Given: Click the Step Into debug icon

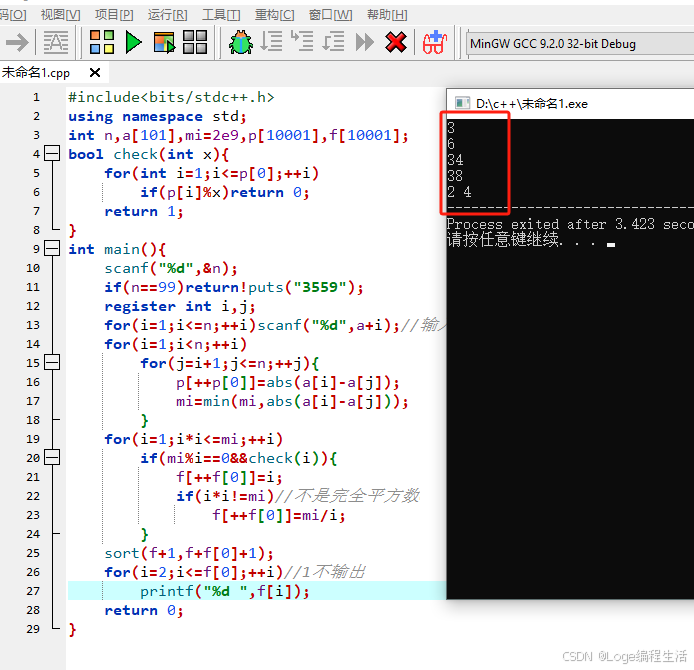Looking at the screenshot, I should point(302,41).
